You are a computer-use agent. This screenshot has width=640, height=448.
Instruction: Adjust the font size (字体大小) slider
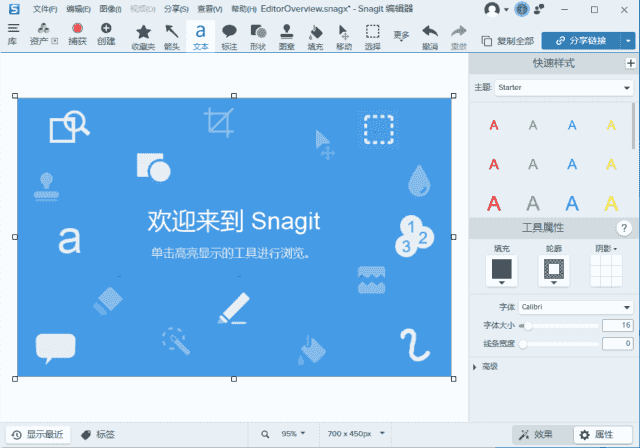pos(528,326)
